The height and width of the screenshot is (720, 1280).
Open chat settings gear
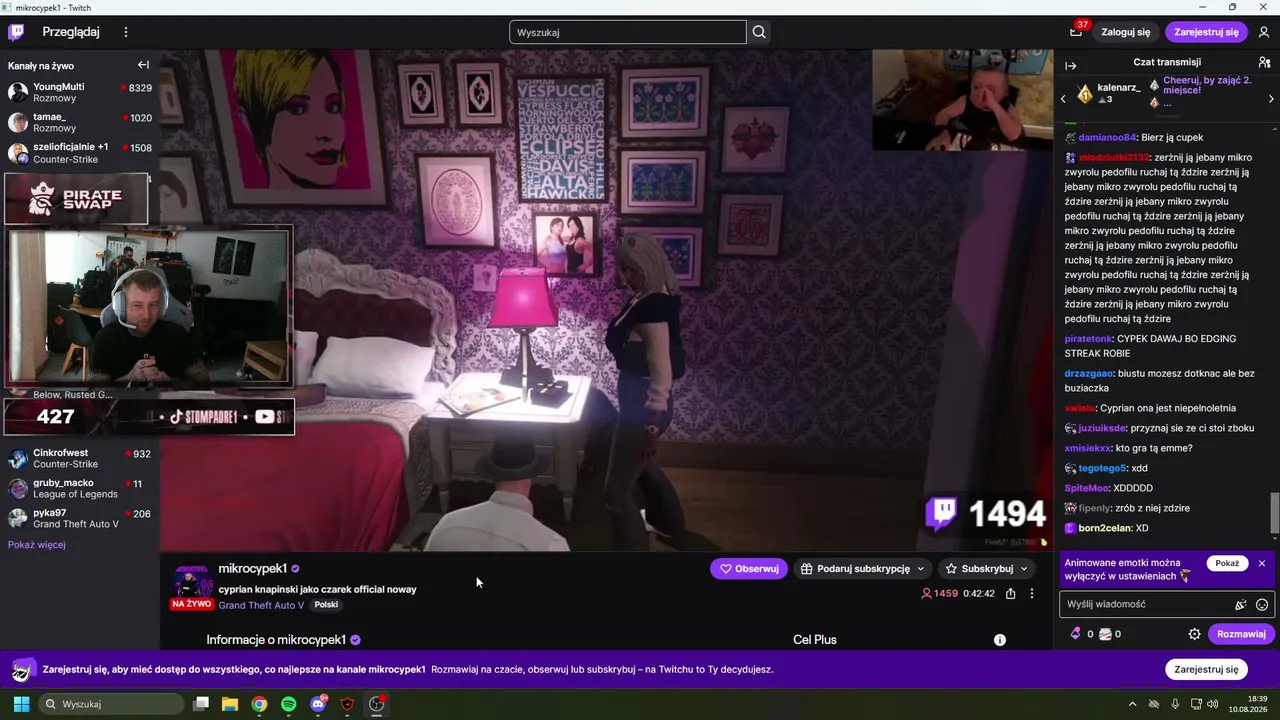point(1194,634)
